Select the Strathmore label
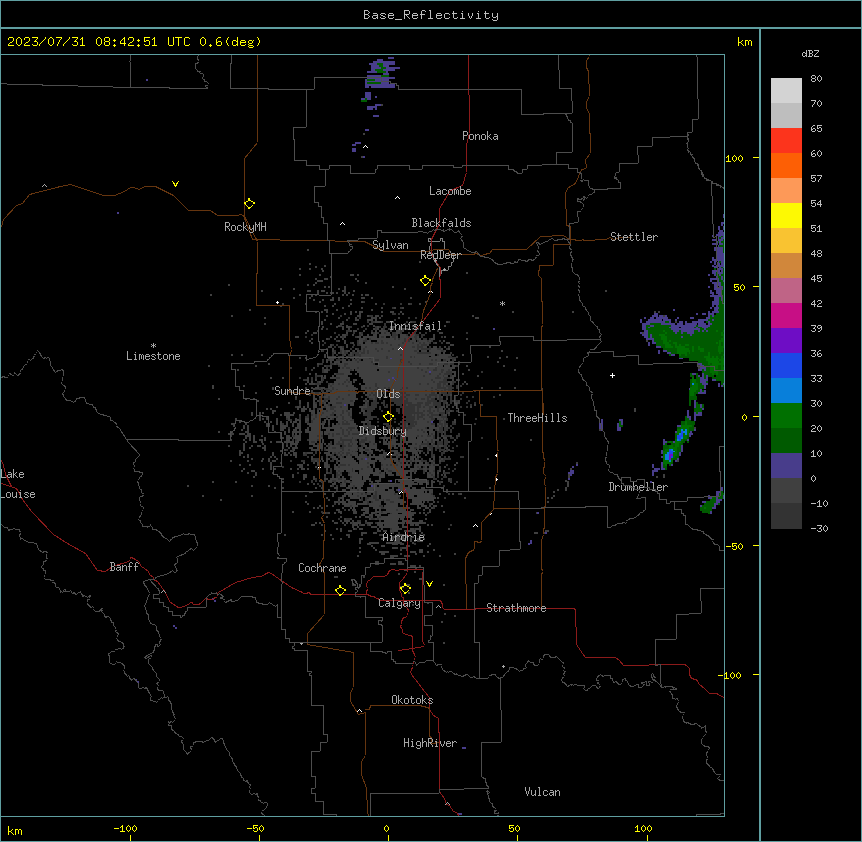The height and width of the screenshot is (842, 862). coord(516,608)
